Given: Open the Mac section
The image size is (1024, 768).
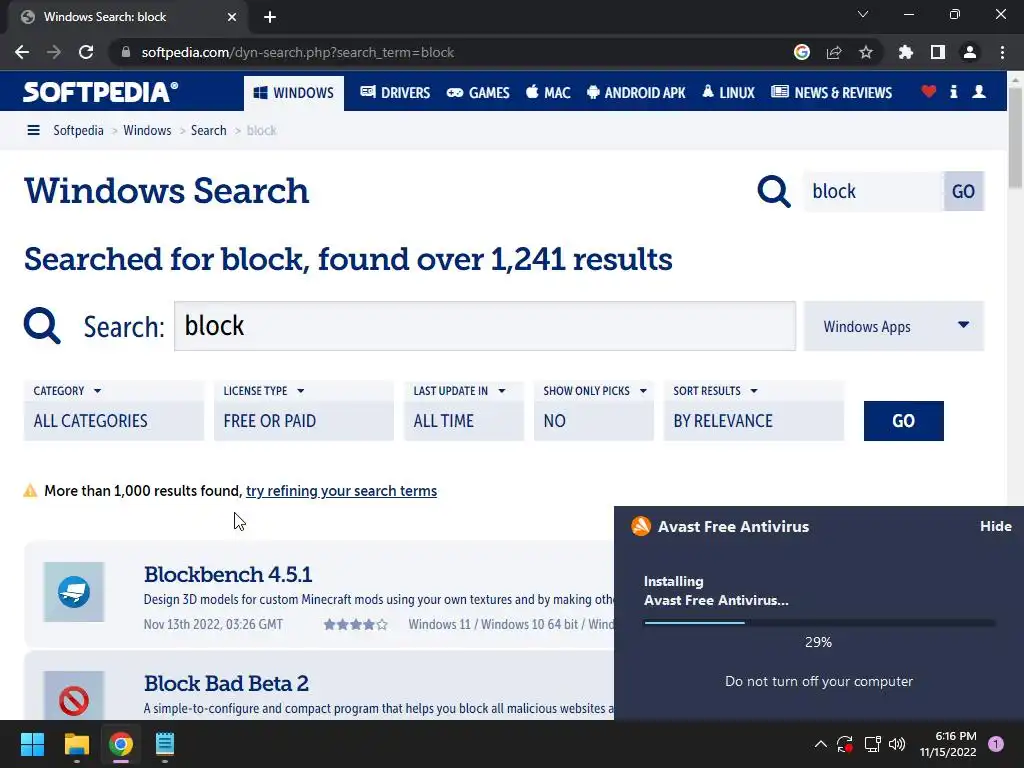Looking at the screenshot, I should [x=548, y=93].
